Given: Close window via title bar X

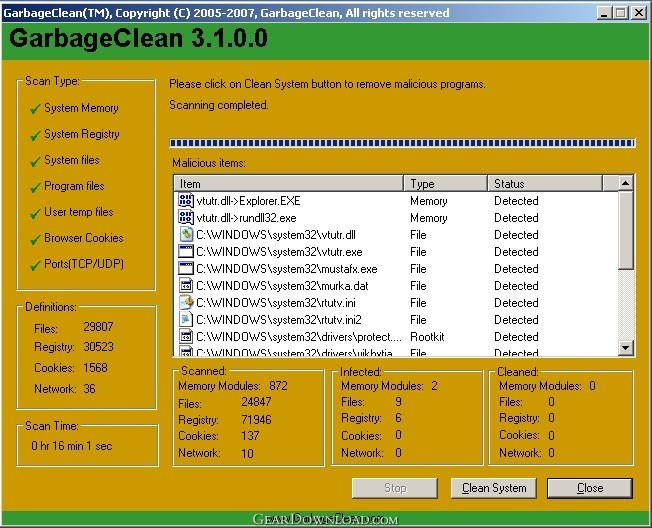Looking at the screenshot, I should pos(638,13).
